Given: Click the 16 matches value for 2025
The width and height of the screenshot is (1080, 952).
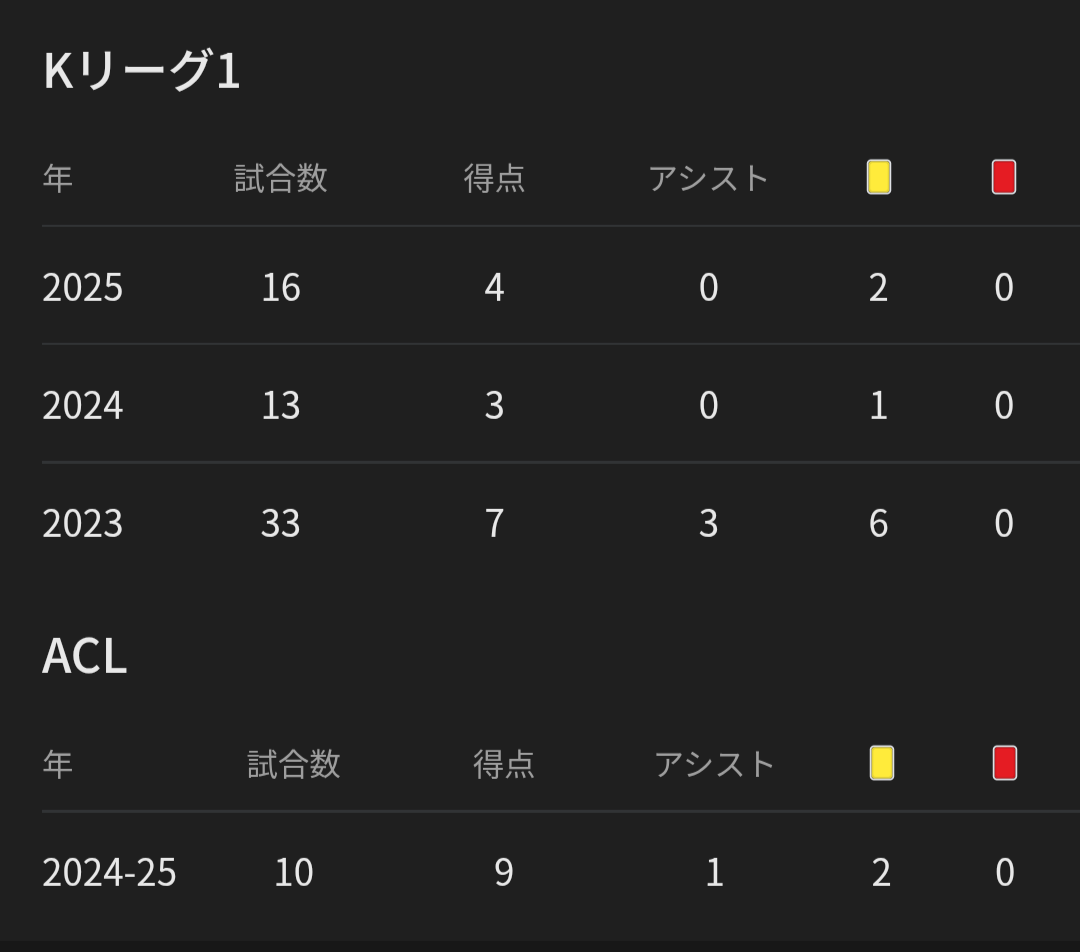Looking at the screenshot, I should tap(280, 288).
